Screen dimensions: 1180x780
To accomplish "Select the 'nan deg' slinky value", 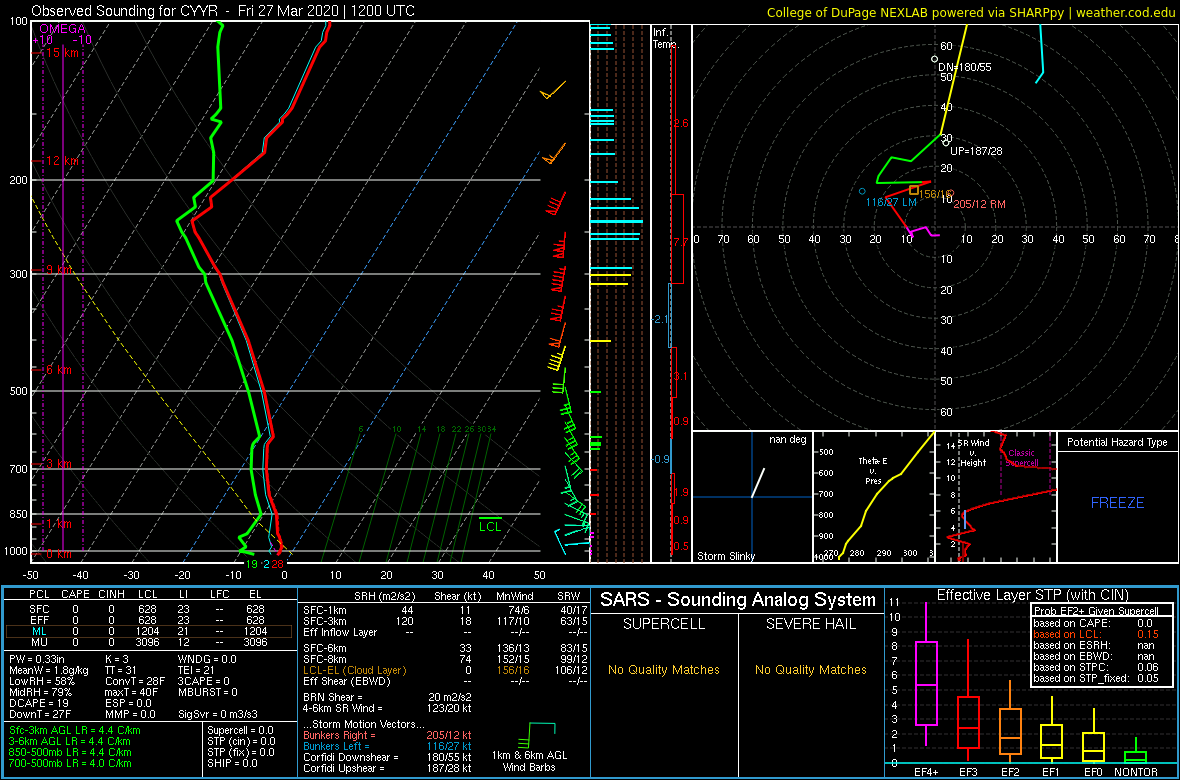I will pyautogui.click(x=787, y=440).
